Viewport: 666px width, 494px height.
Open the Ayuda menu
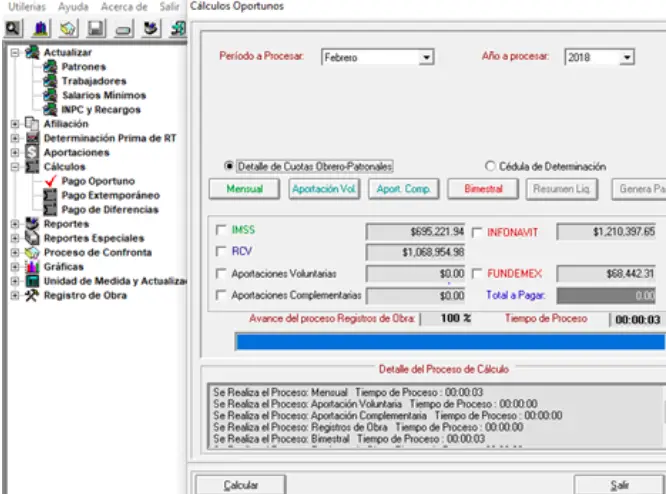[x=73, y=7]
